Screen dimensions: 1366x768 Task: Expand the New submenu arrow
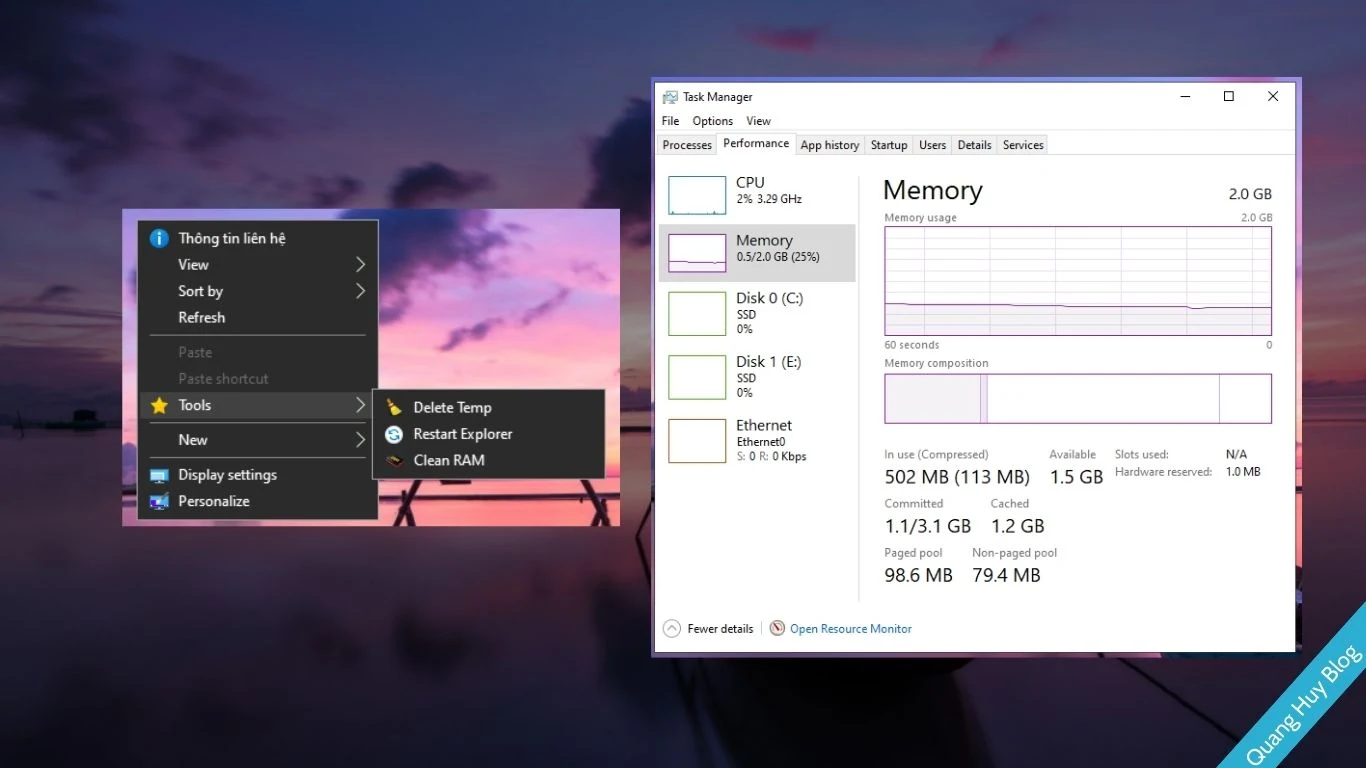pyautogui.click(x=360, y=440)
